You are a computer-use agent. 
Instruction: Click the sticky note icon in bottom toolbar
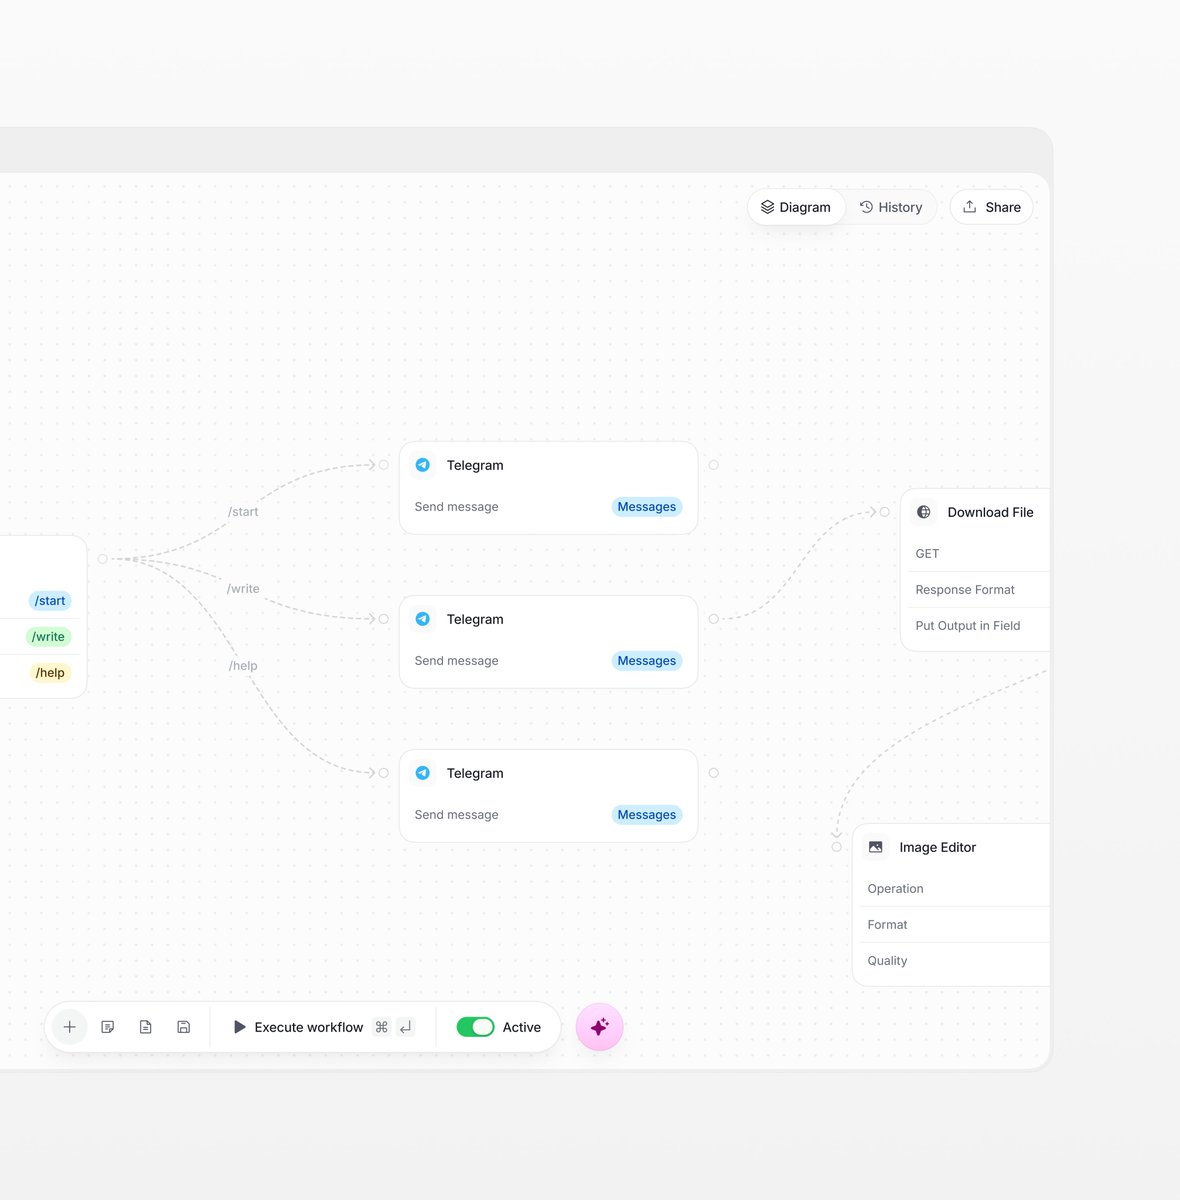pos(107,1027)
